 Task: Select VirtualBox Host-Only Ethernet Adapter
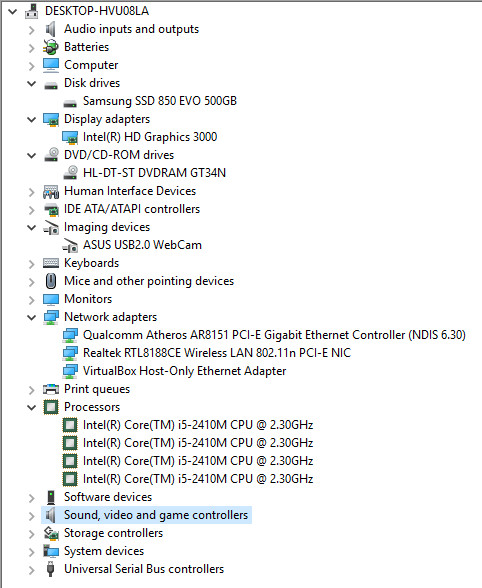coord(184,371)
